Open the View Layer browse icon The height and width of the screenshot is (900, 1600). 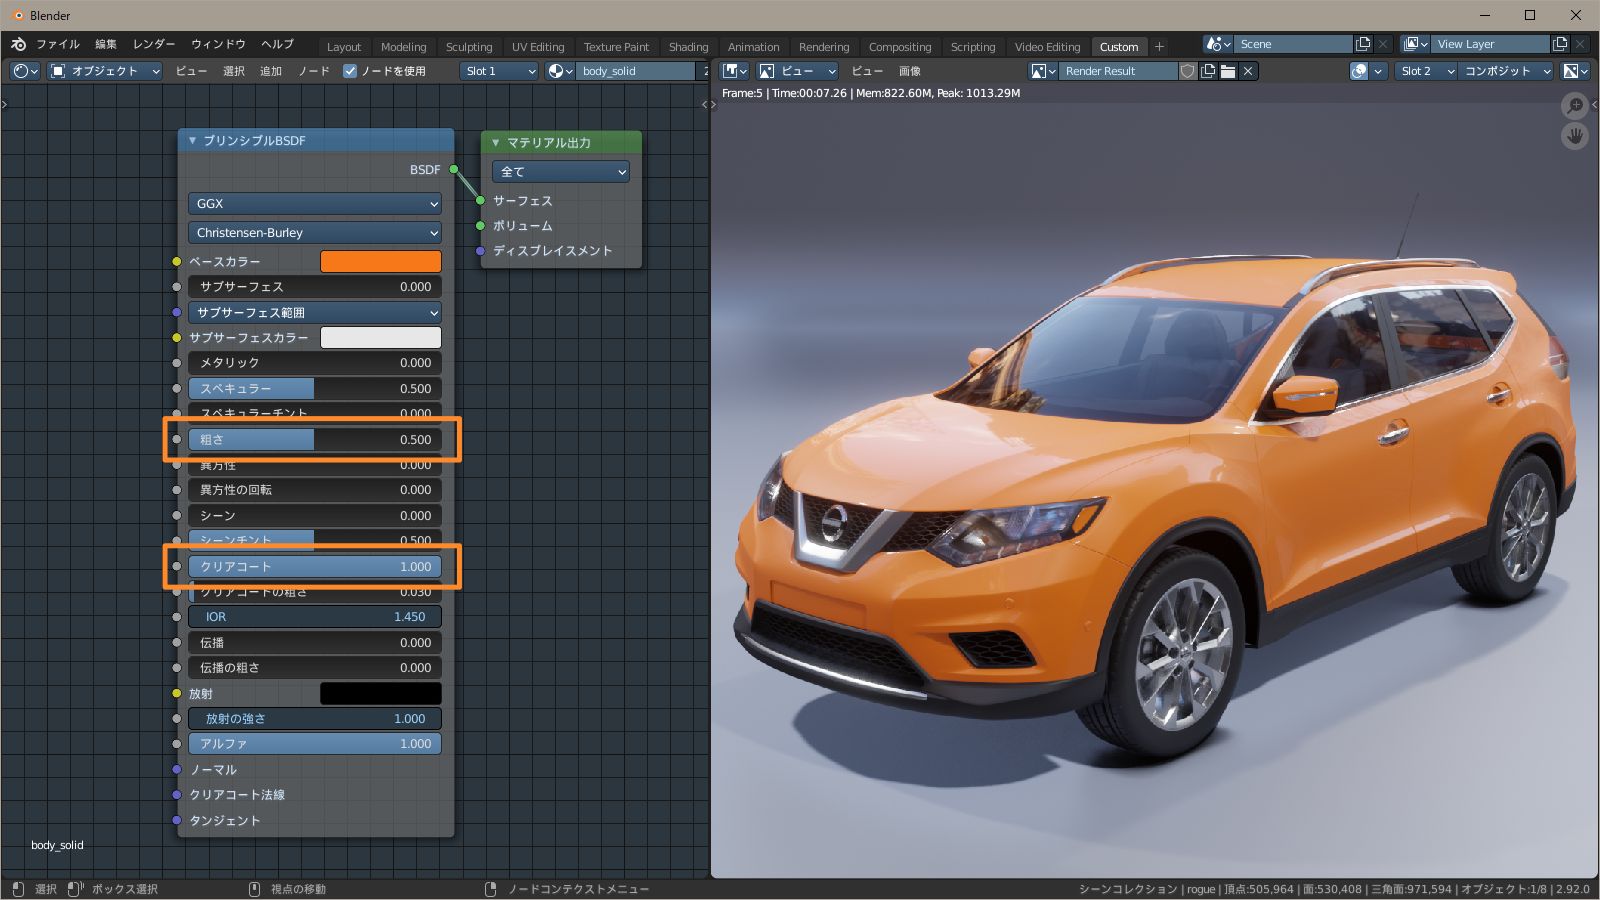coord(1415,44)
